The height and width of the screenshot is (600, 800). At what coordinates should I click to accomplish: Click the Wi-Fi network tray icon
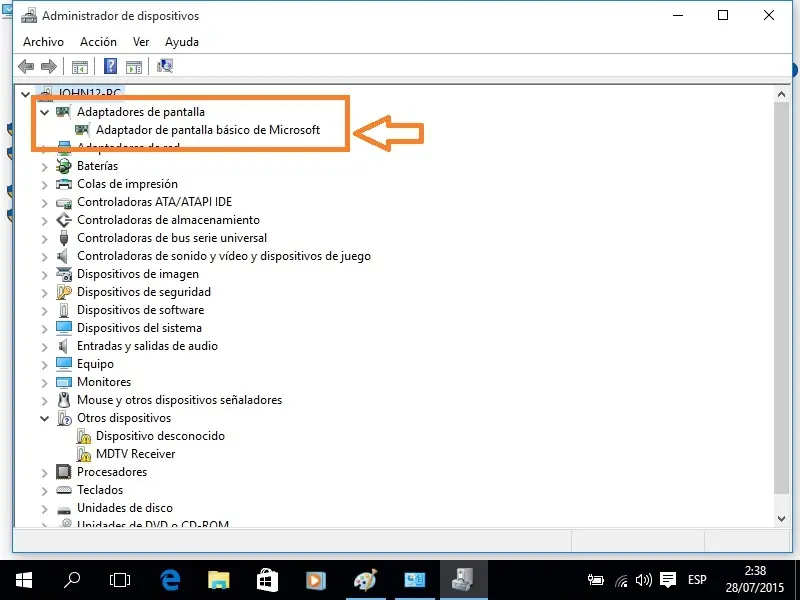click(x=621, y=581)
